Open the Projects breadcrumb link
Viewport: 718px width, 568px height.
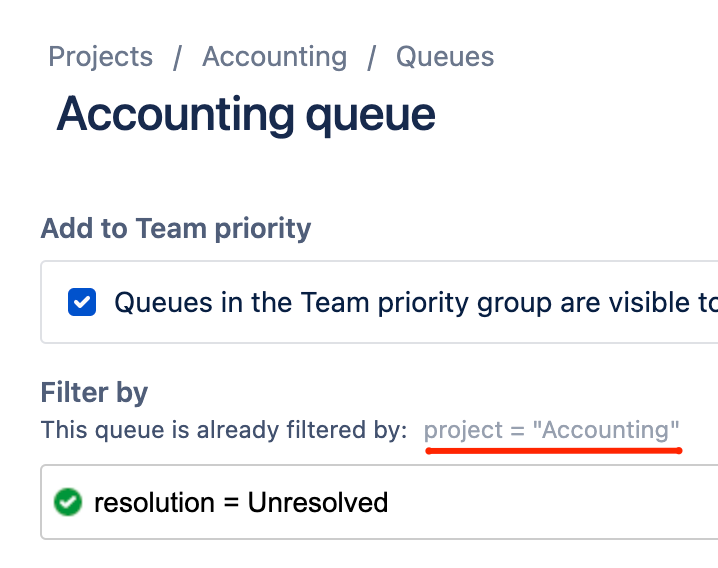[x=100, y=57]
